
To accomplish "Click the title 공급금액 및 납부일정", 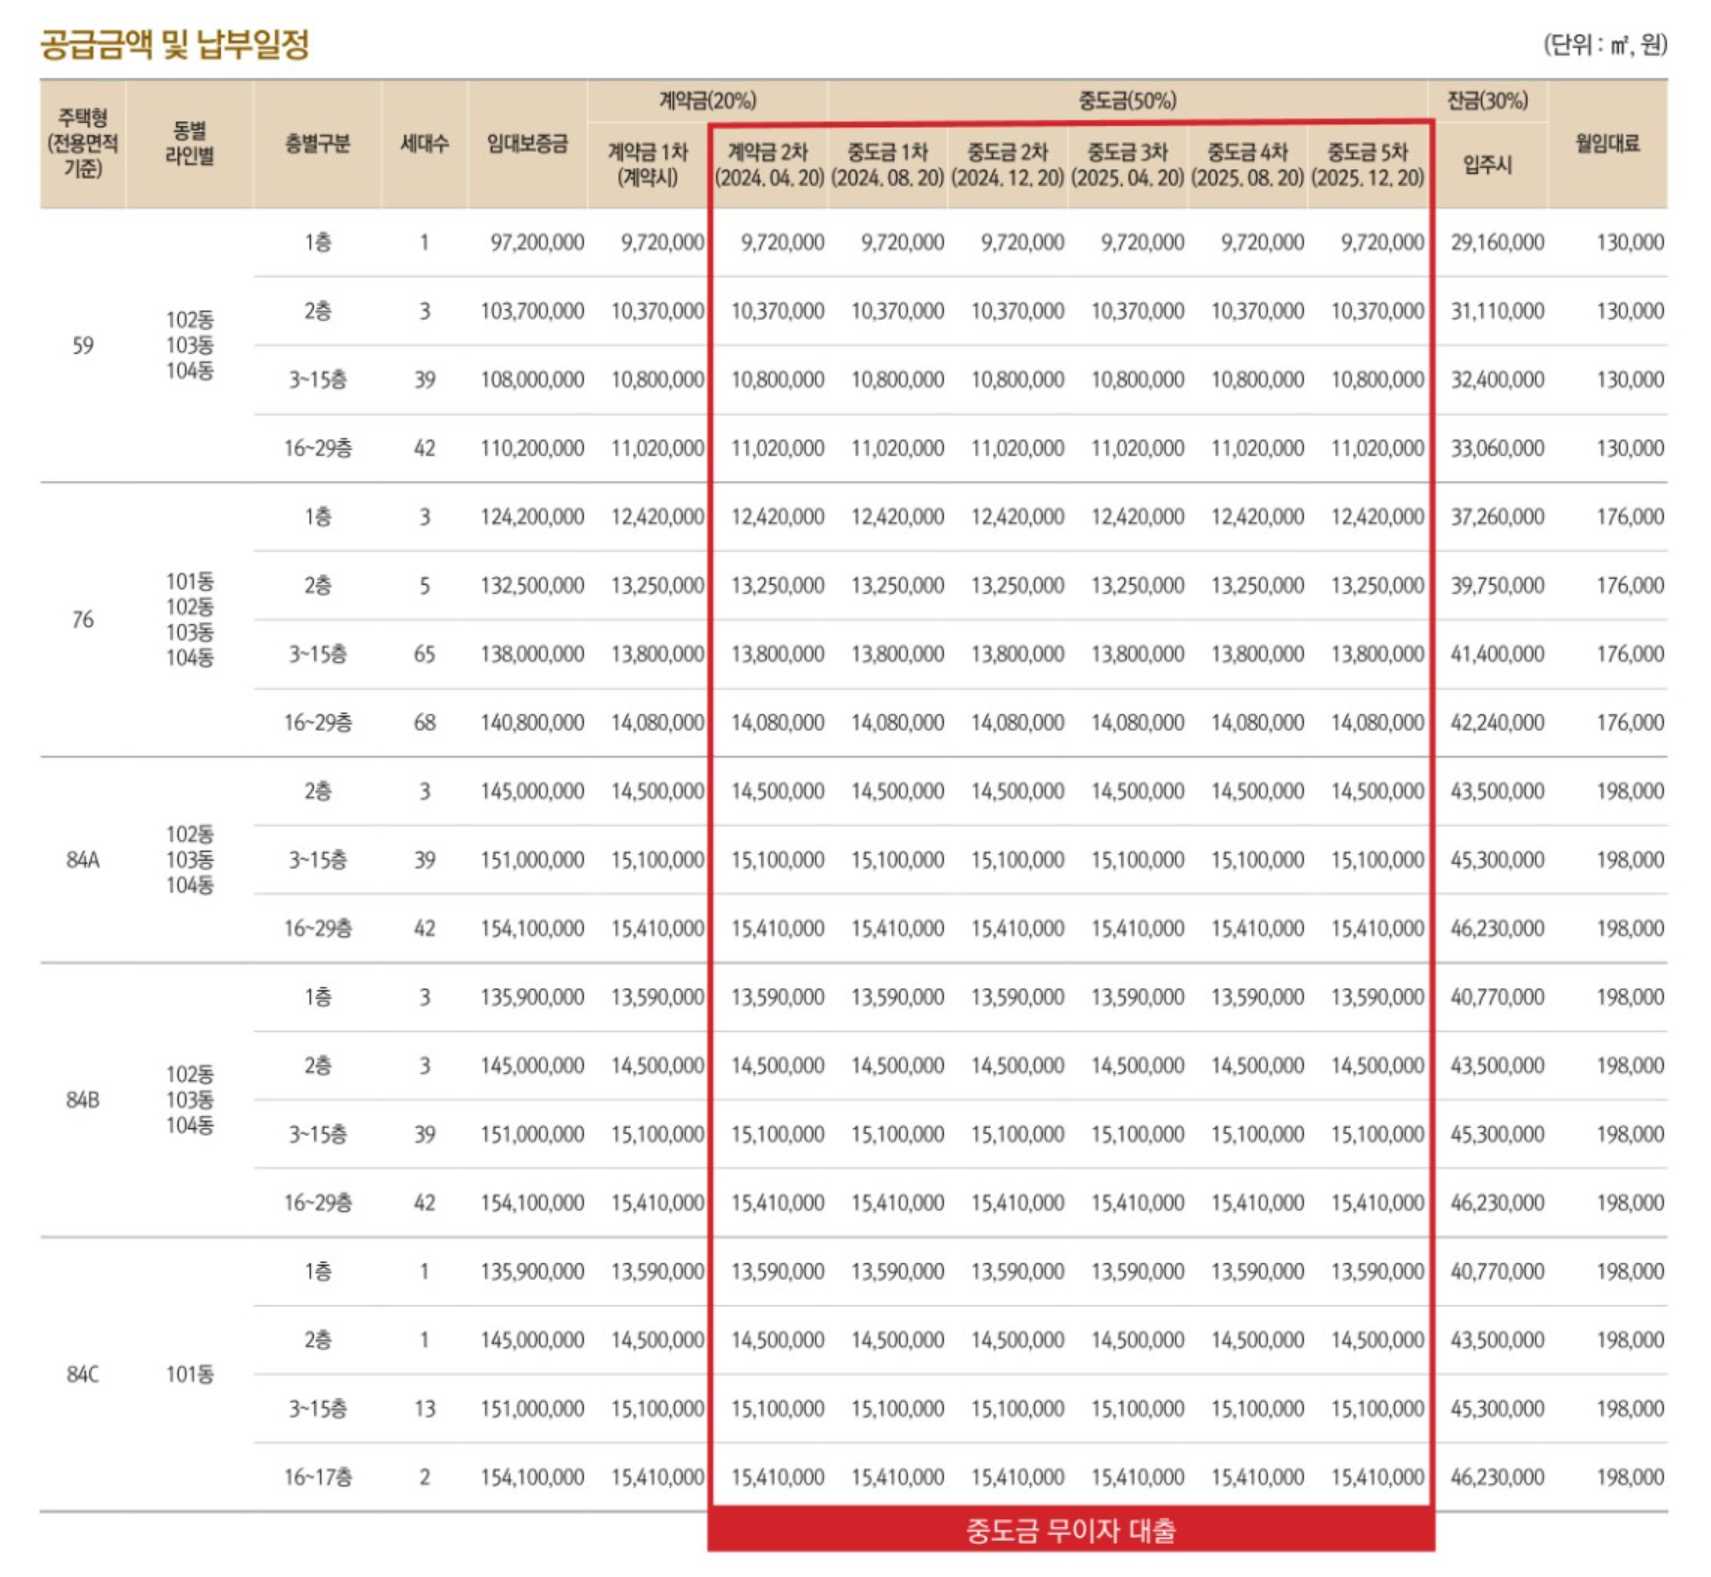I will tap(175, 44).
